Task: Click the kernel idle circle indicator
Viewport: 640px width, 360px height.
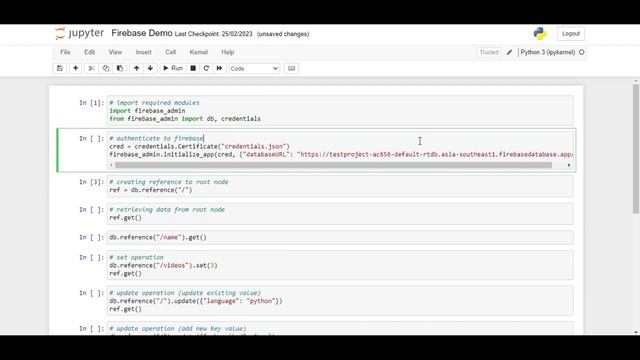Action: point(582,52)
